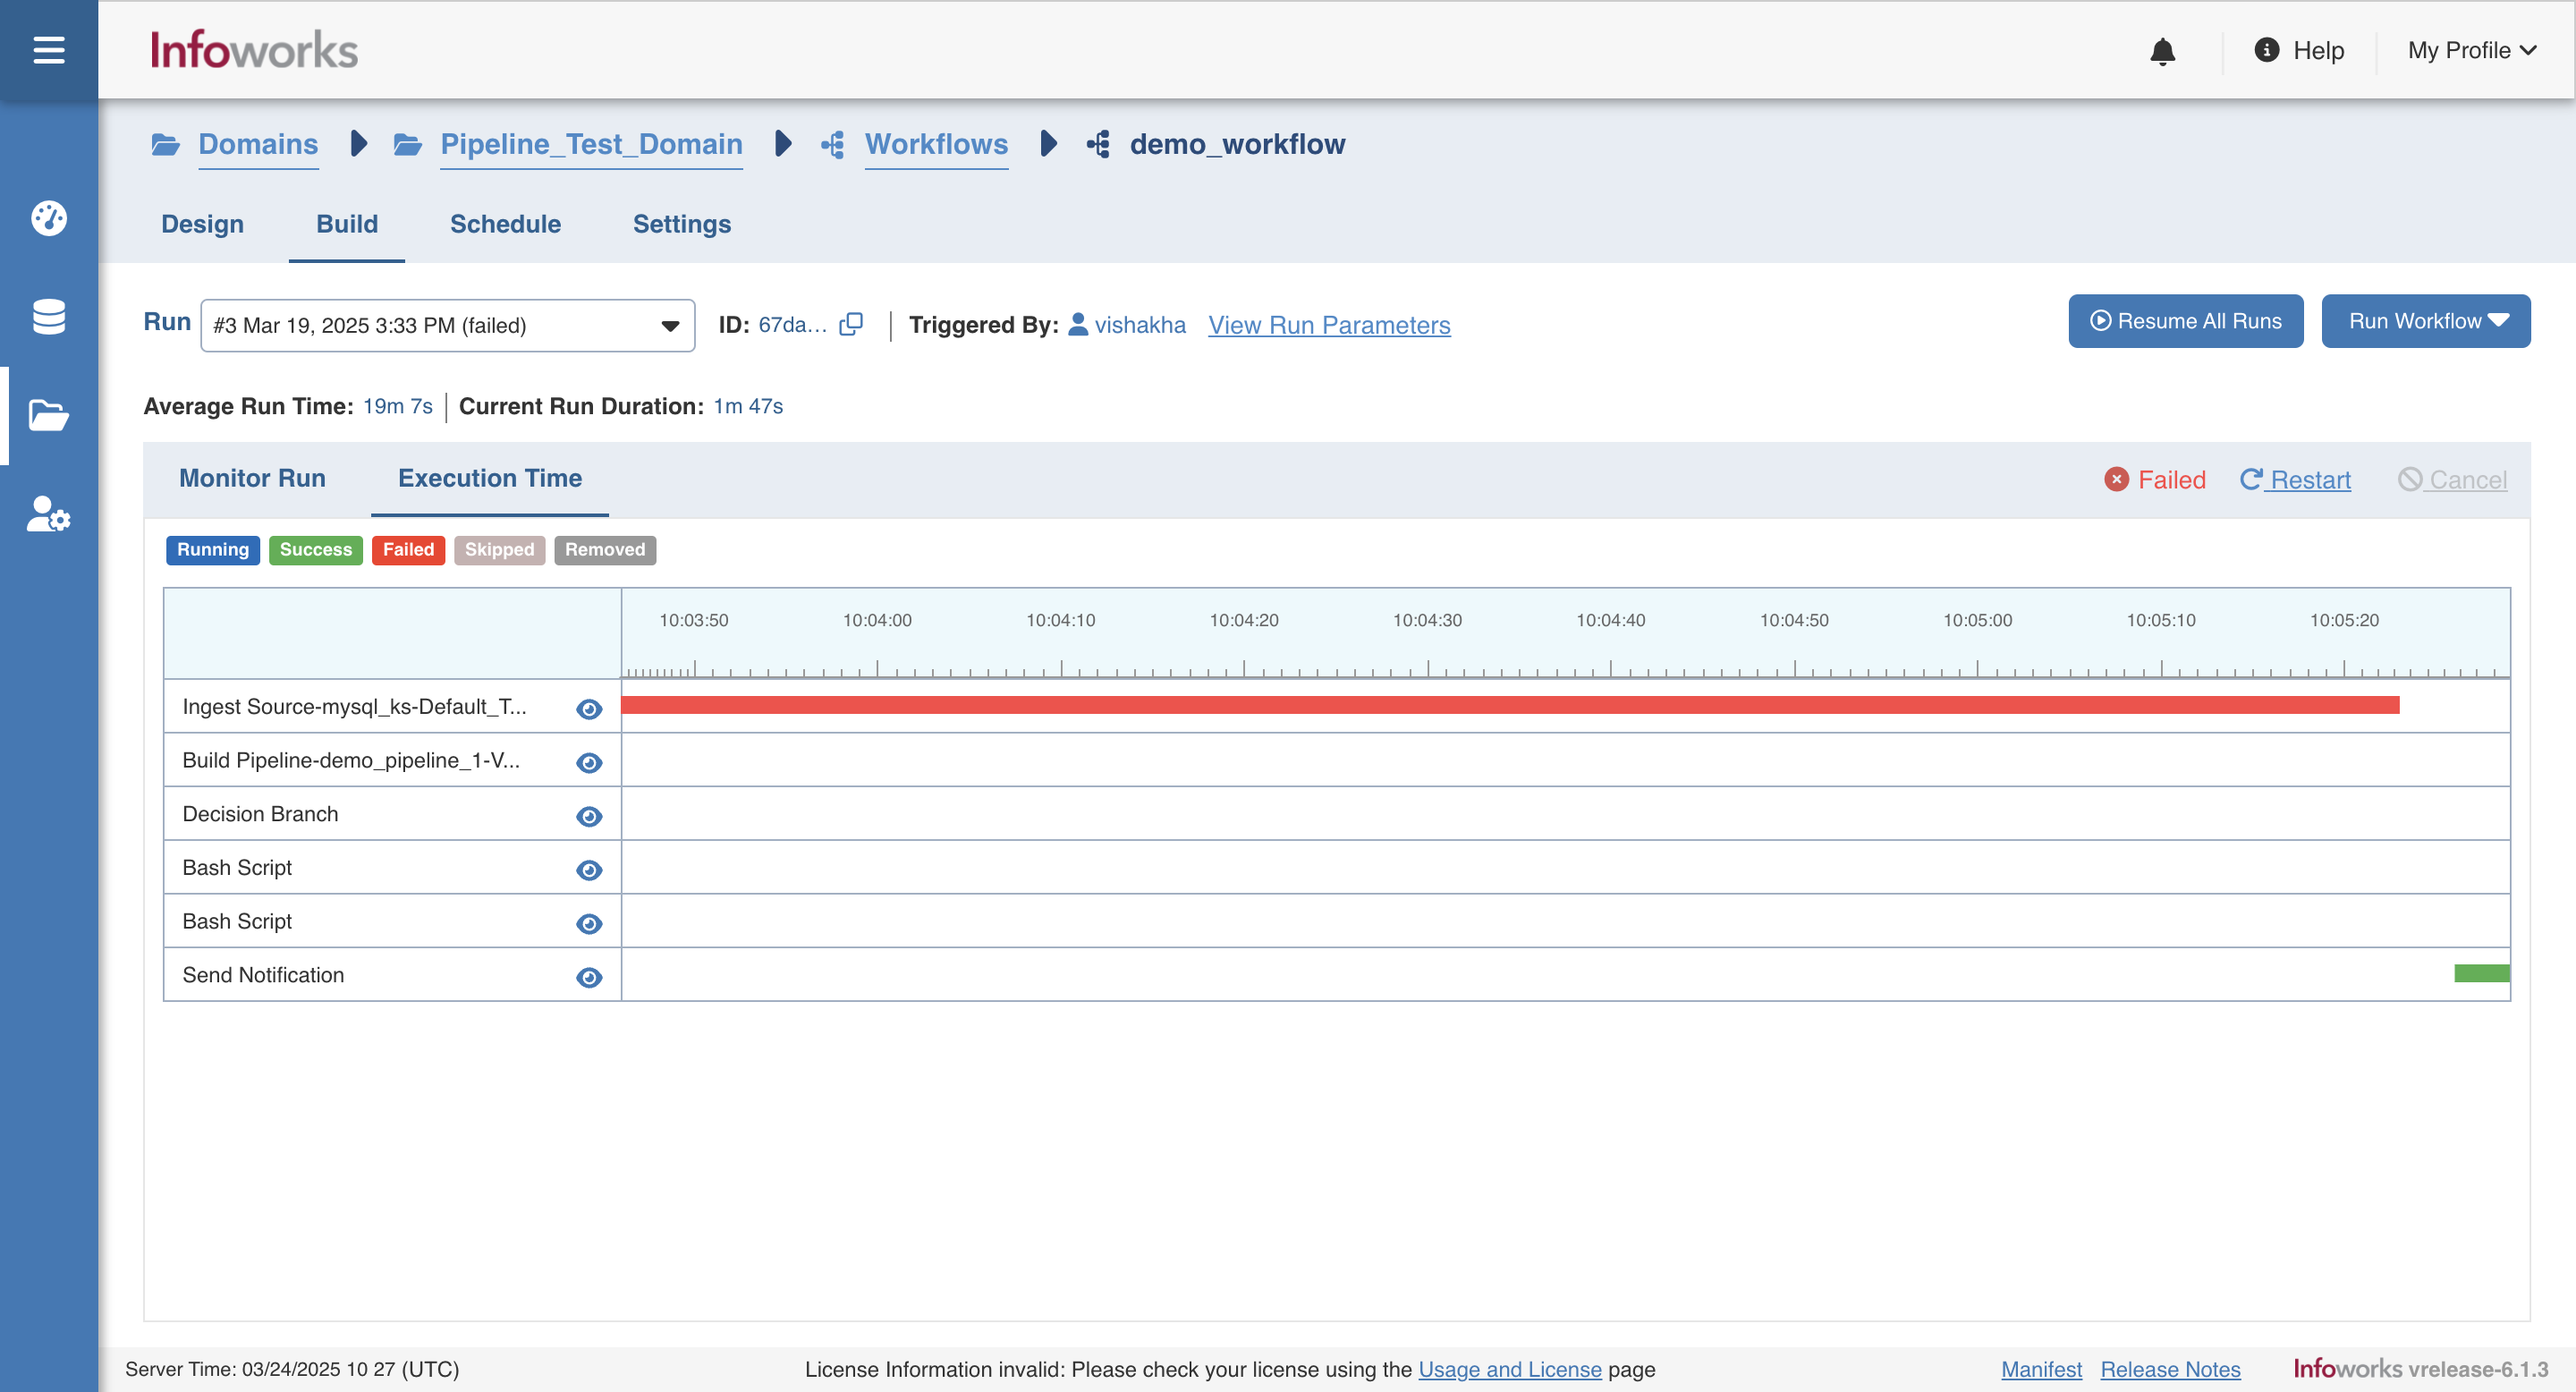Click the 10:04:30 timeline tick label

pyautogui.click(x=1427, y=620)
